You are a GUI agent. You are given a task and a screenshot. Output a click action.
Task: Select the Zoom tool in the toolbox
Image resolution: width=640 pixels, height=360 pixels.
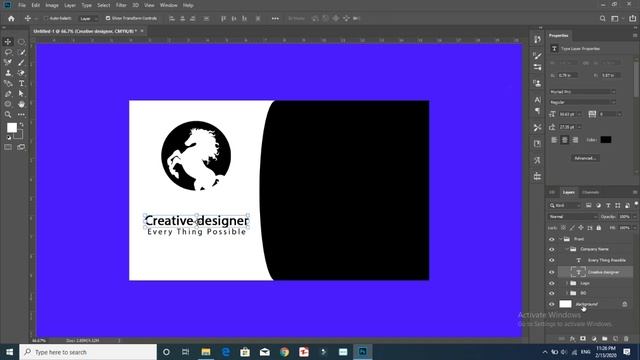pyautogui.click(x=8, y=115)
